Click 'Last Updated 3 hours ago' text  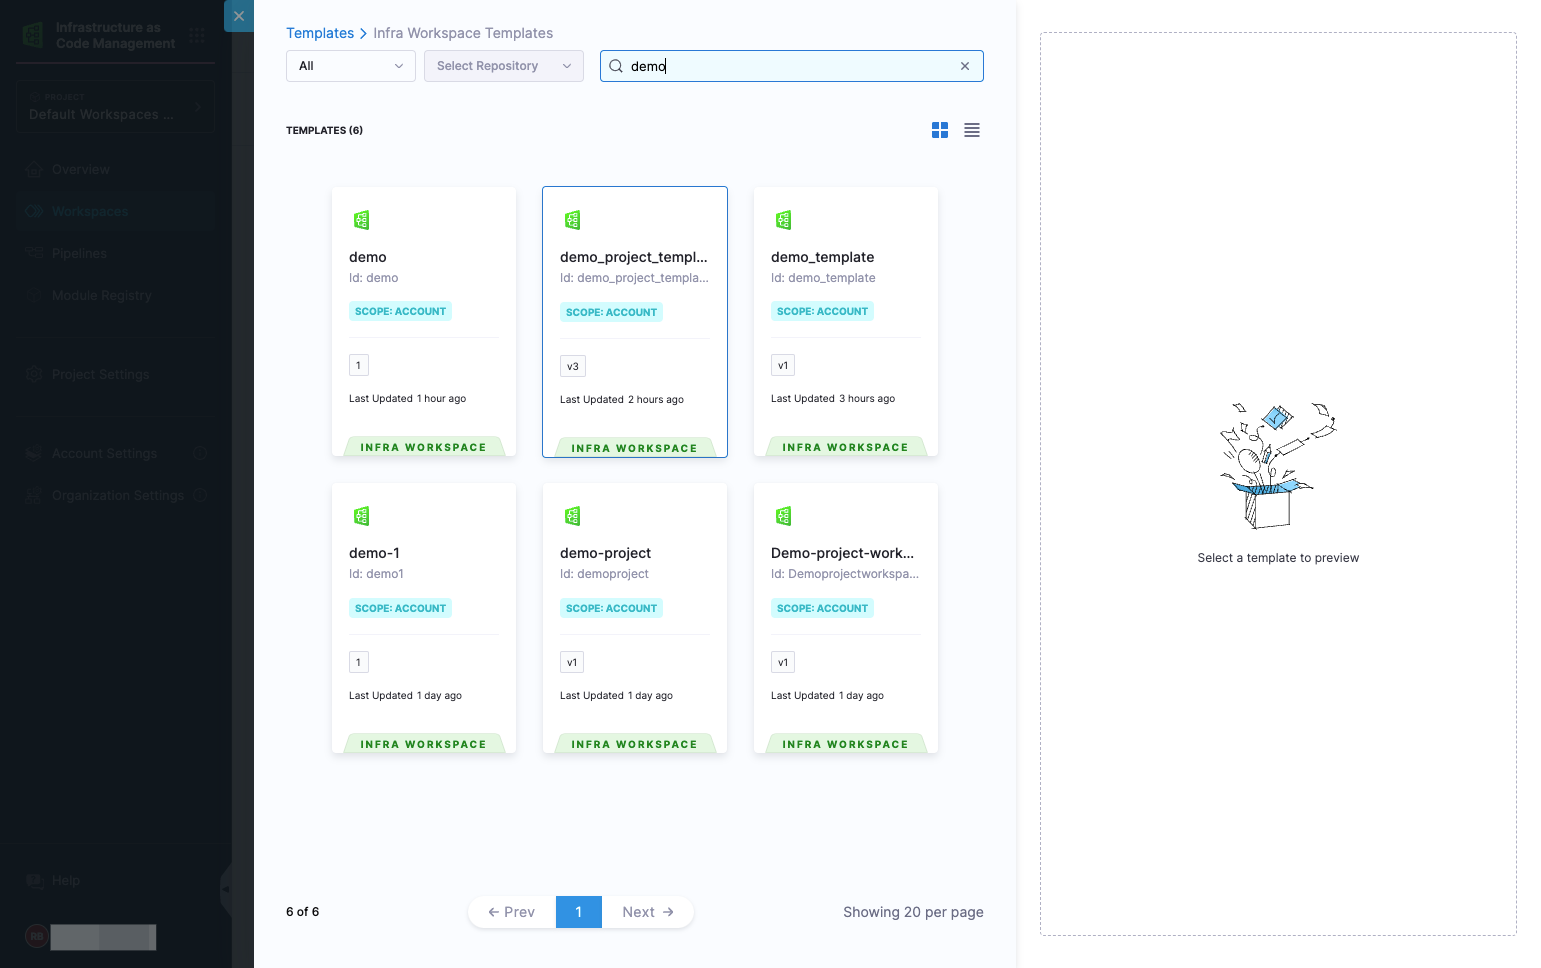coord(833,398)
